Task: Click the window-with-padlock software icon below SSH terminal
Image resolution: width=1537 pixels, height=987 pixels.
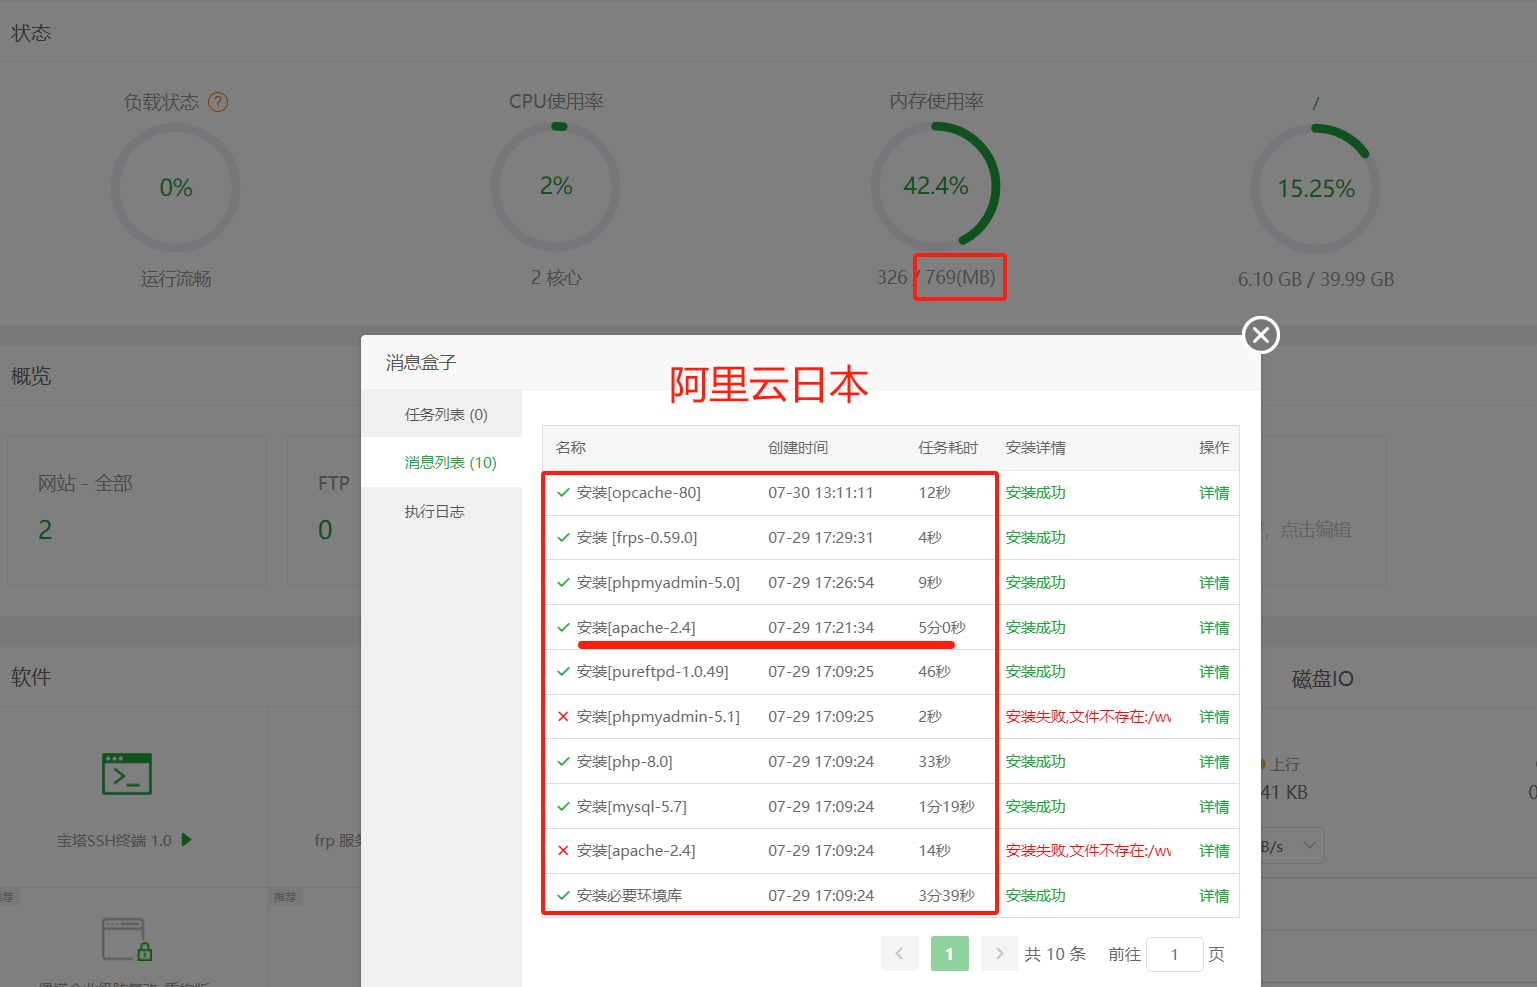Action: pos(127,940)
